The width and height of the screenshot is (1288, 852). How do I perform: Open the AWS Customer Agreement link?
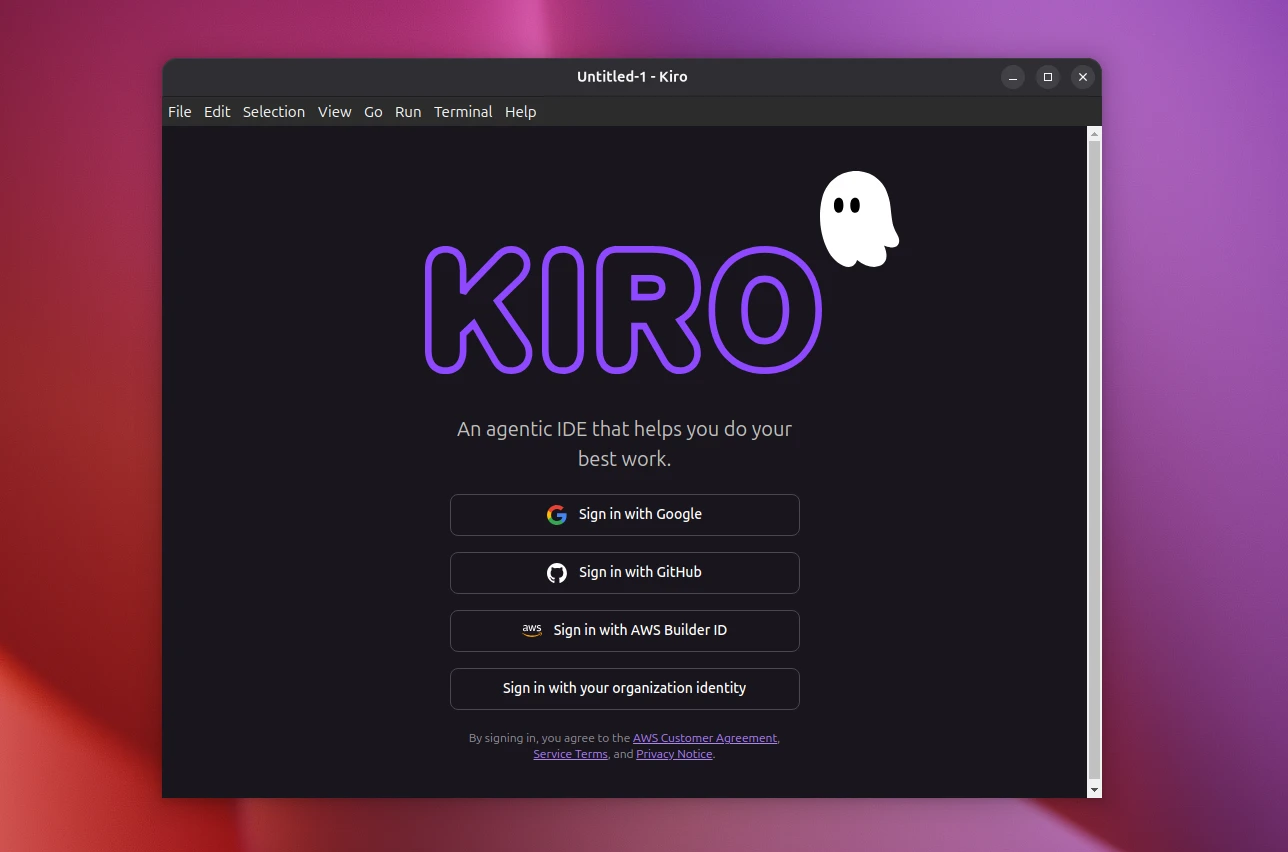[x=705, y=737]
